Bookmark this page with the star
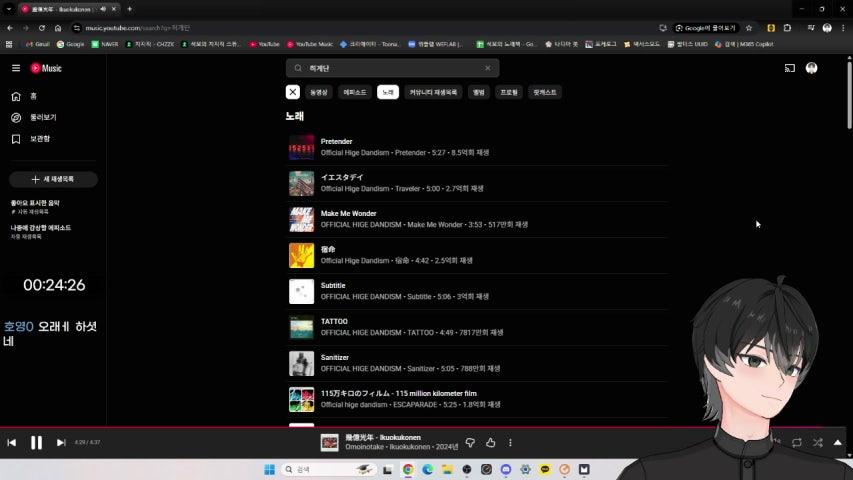Image resolution: width=853 pixels, height=480 pixels. [x=749, y=28]
